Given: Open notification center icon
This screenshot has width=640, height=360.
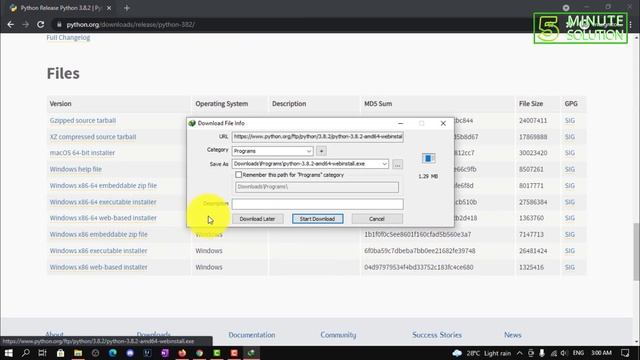Looking at the screenshot, I should pos(625,353).
